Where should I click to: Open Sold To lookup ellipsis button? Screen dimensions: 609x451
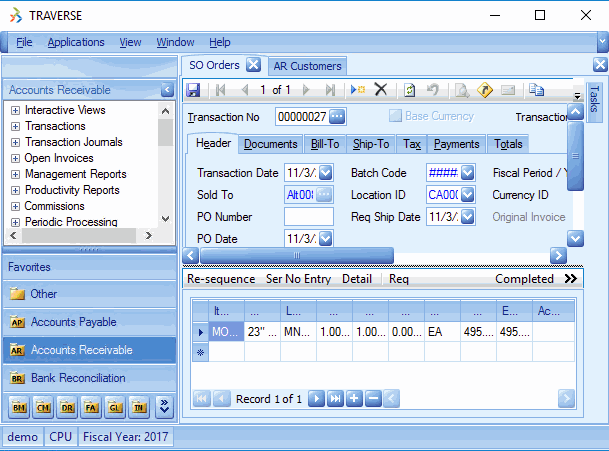pos(324,195)
